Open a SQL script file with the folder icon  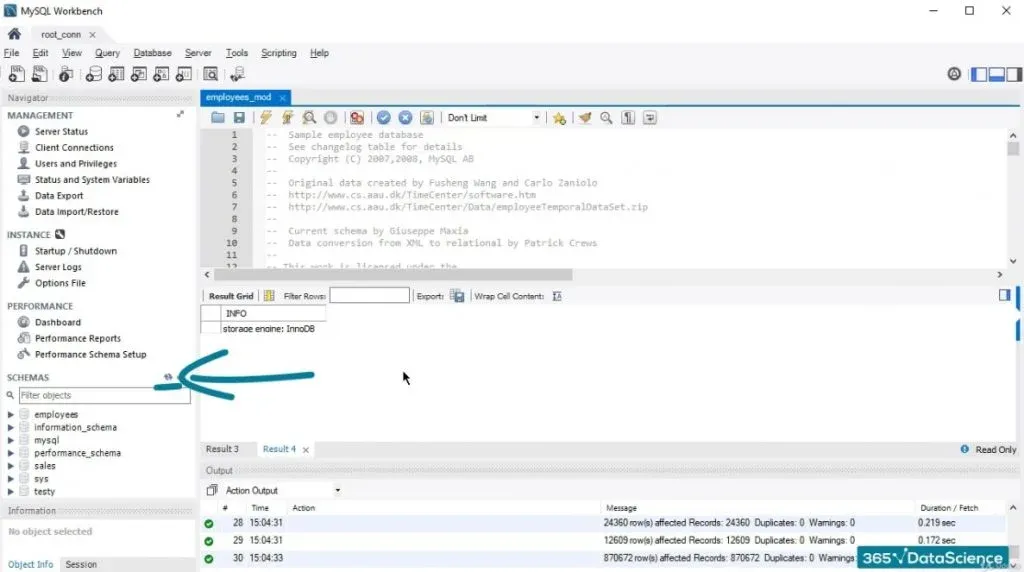[x=218, y=118]
